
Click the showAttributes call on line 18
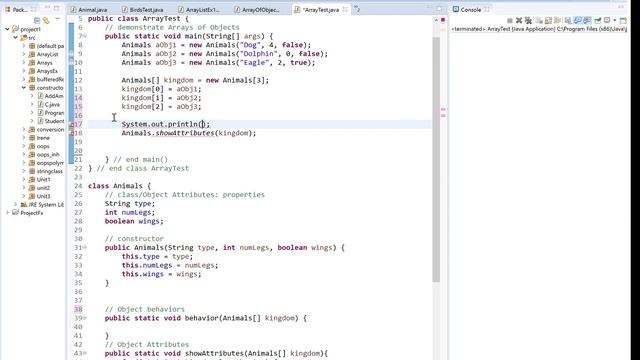coord(185,133)
